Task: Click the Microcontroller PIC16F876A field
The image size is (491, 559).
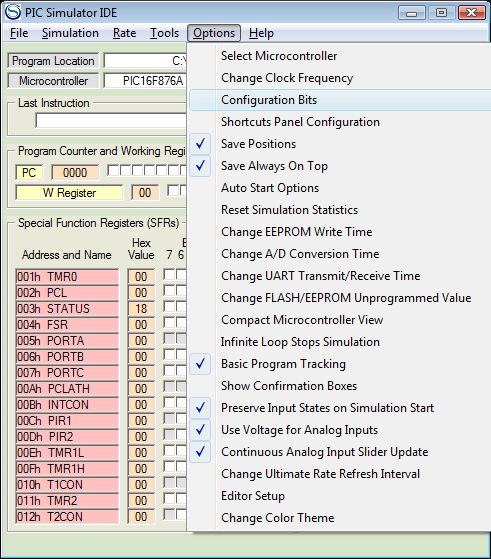Action: [145, 81]
